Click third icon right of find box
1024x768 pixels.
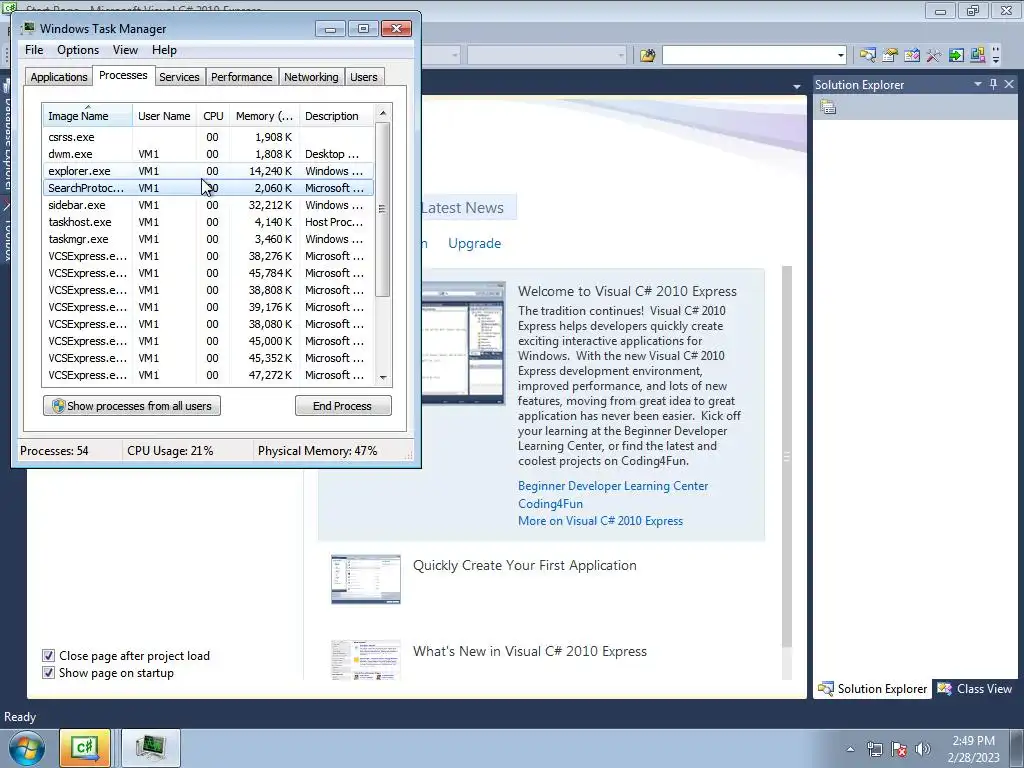(x=912, y=56)
